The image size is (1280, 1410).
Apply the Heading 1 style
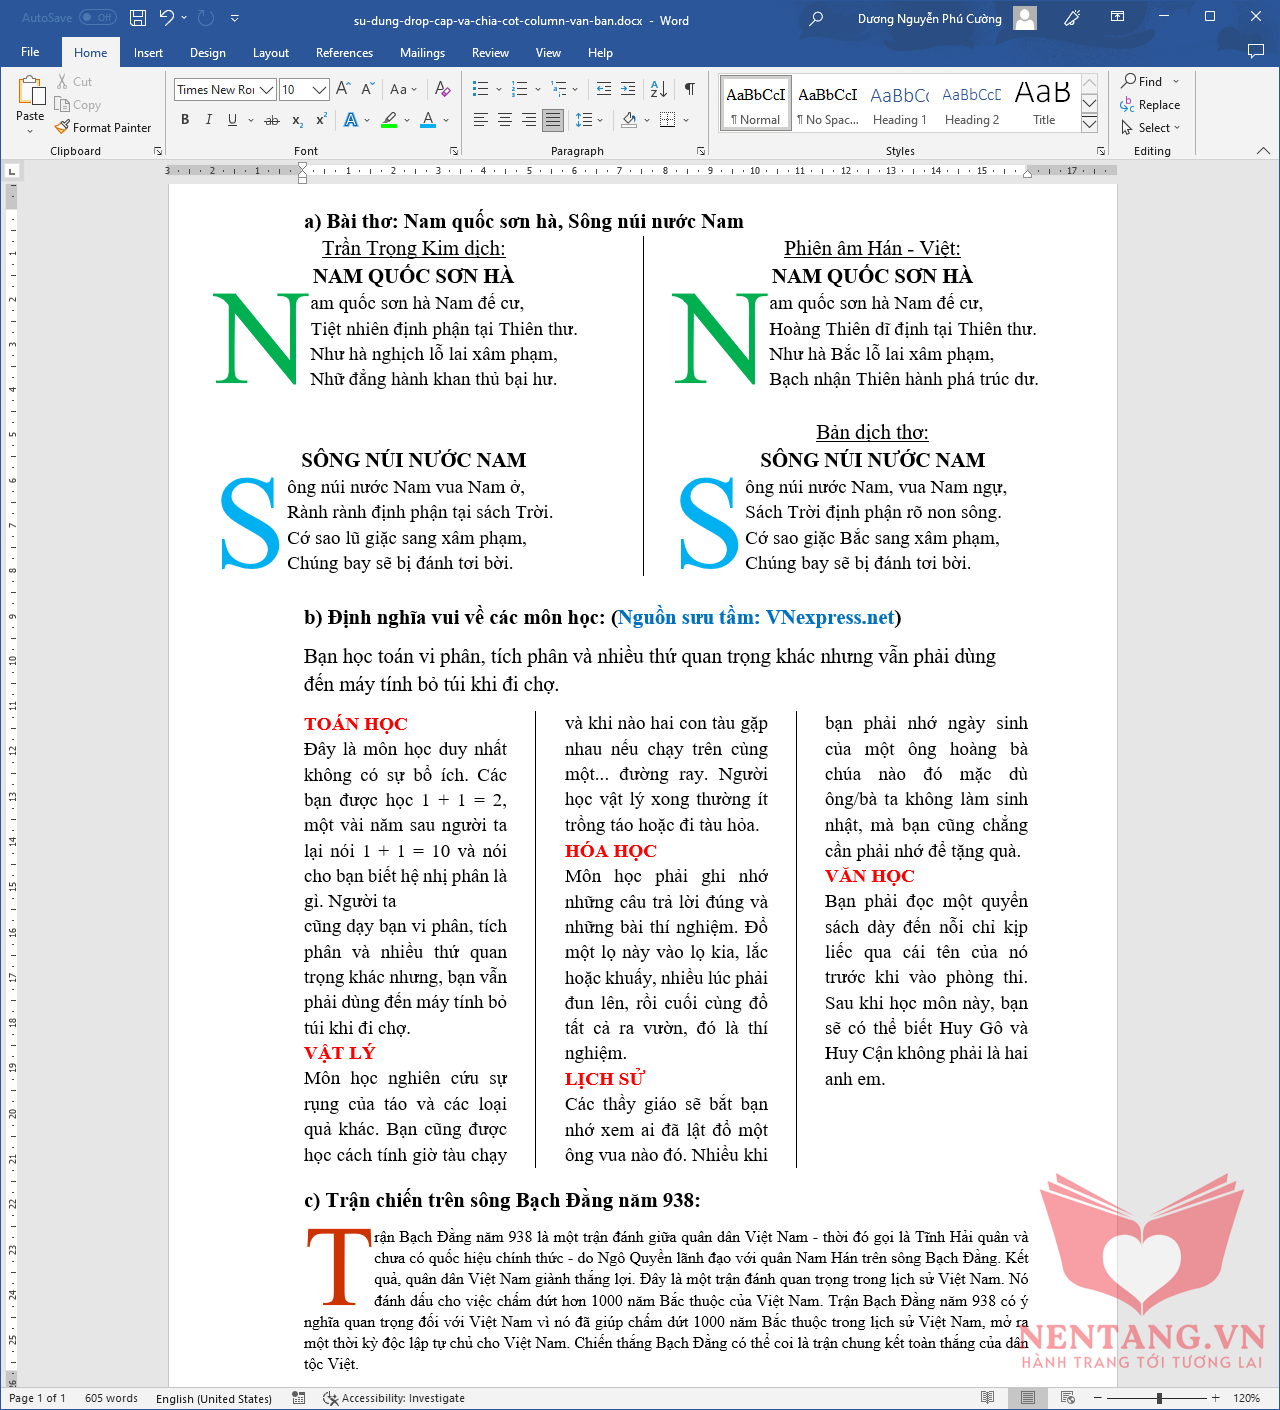(x=899, y=104)
